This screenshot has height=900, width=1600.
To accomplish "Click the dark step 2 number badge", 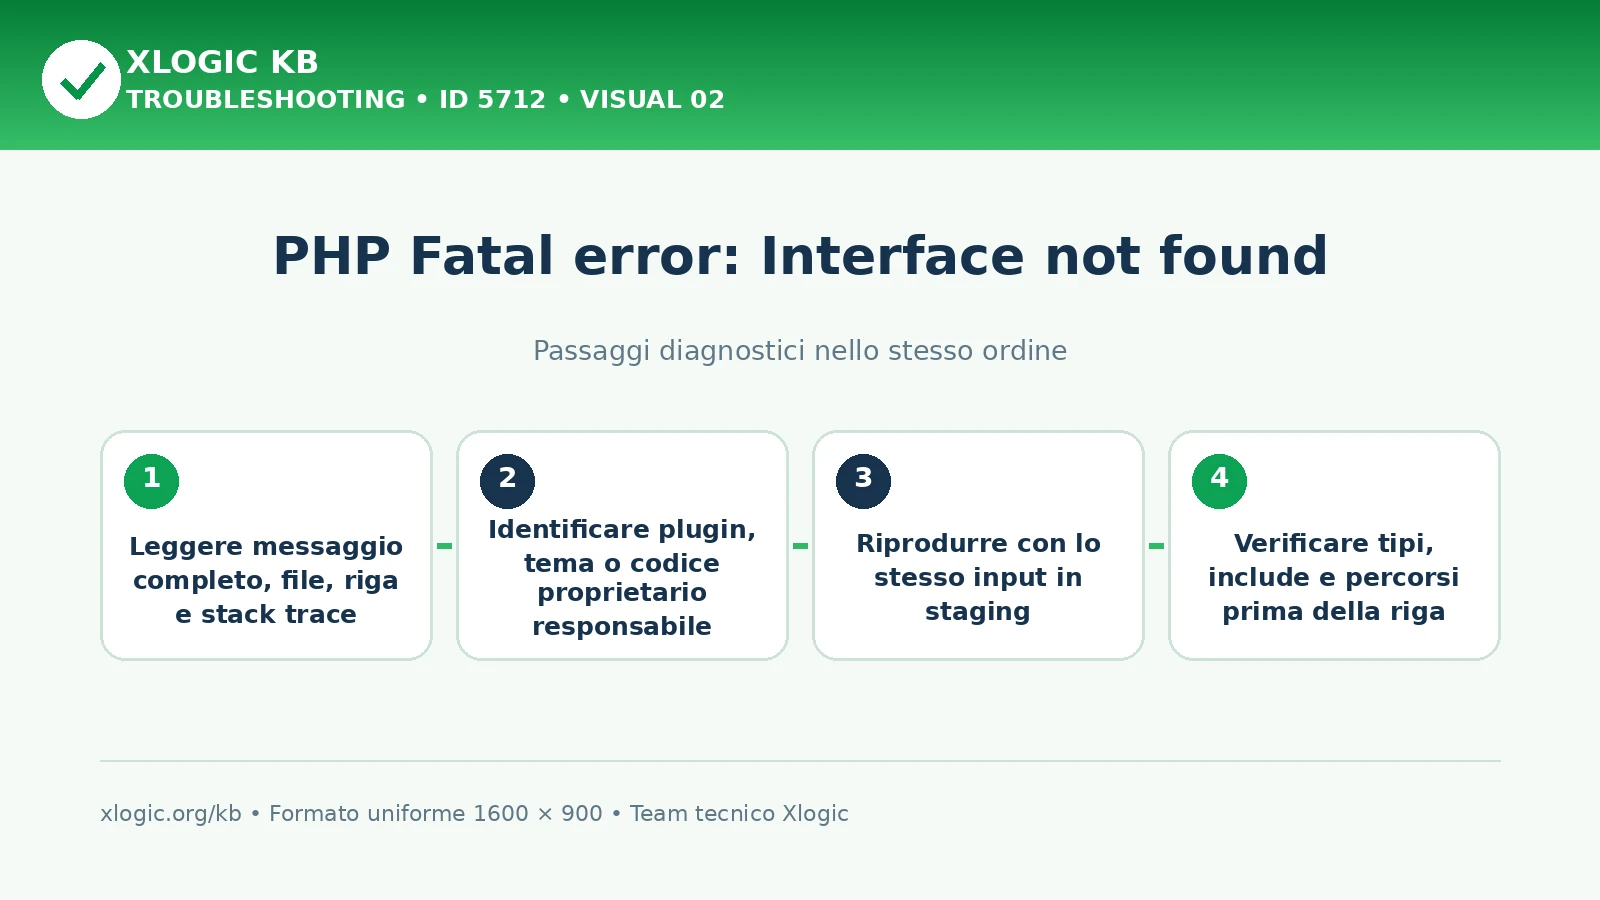I will 507,481.
